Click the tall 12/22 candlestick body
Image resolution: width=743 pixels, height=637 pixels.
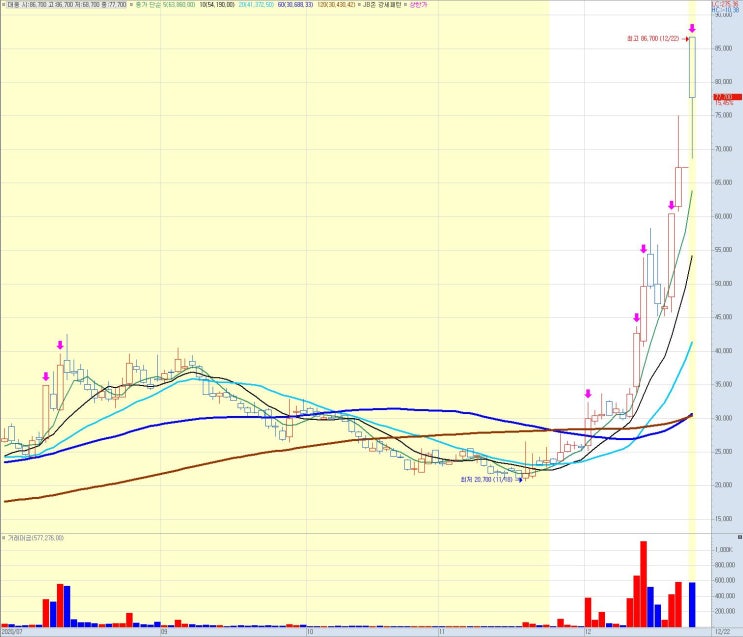coord(692,67)
